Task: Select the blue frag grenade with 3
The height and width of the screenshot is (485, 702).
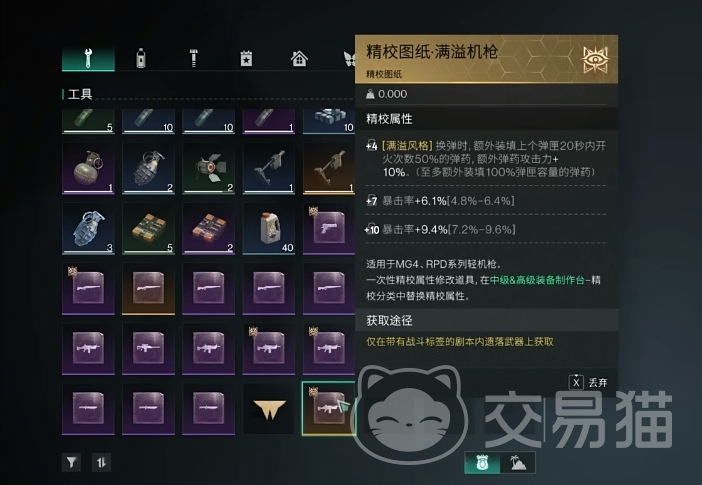Action: (88, 228)
